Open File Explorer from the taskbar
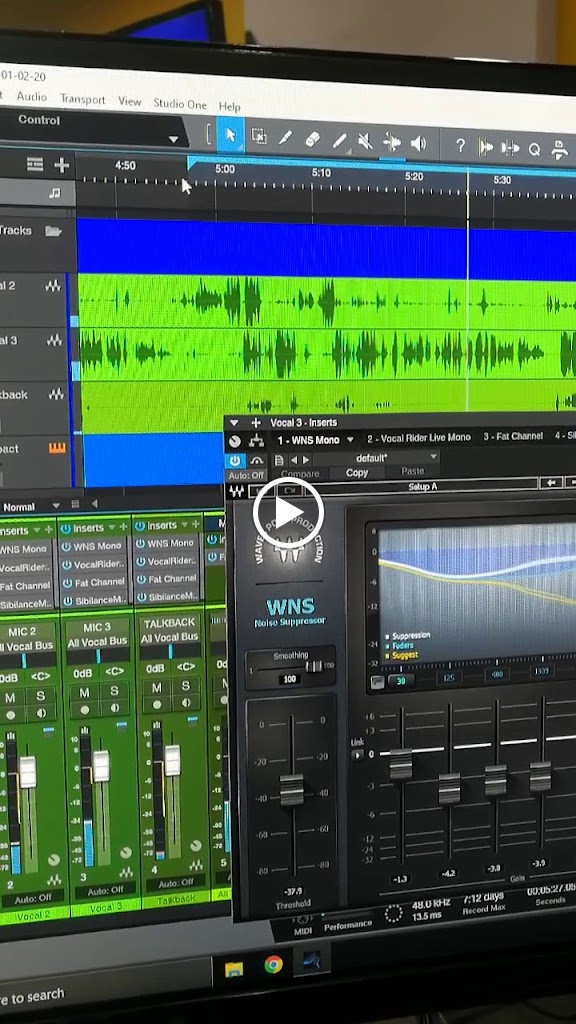576x1024 pixels. tap(234, 969)
